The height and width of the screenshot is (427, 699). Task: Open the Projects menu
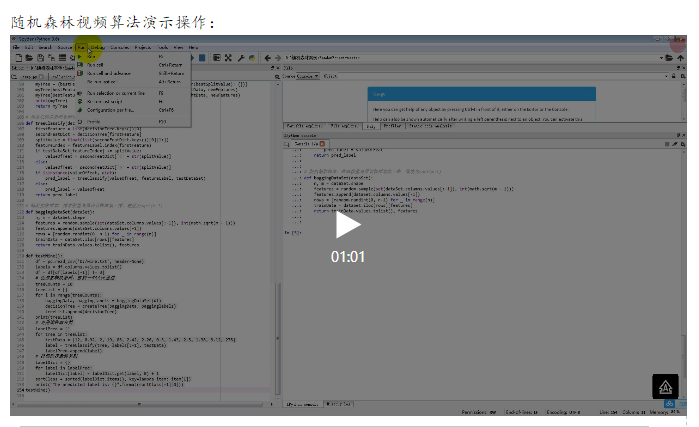coord(143,47)
